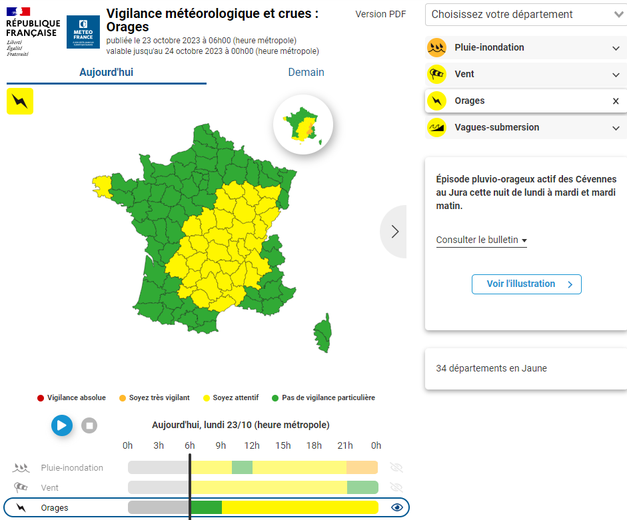Click the red Vigilance absolue legend dot

coord(40,398)
